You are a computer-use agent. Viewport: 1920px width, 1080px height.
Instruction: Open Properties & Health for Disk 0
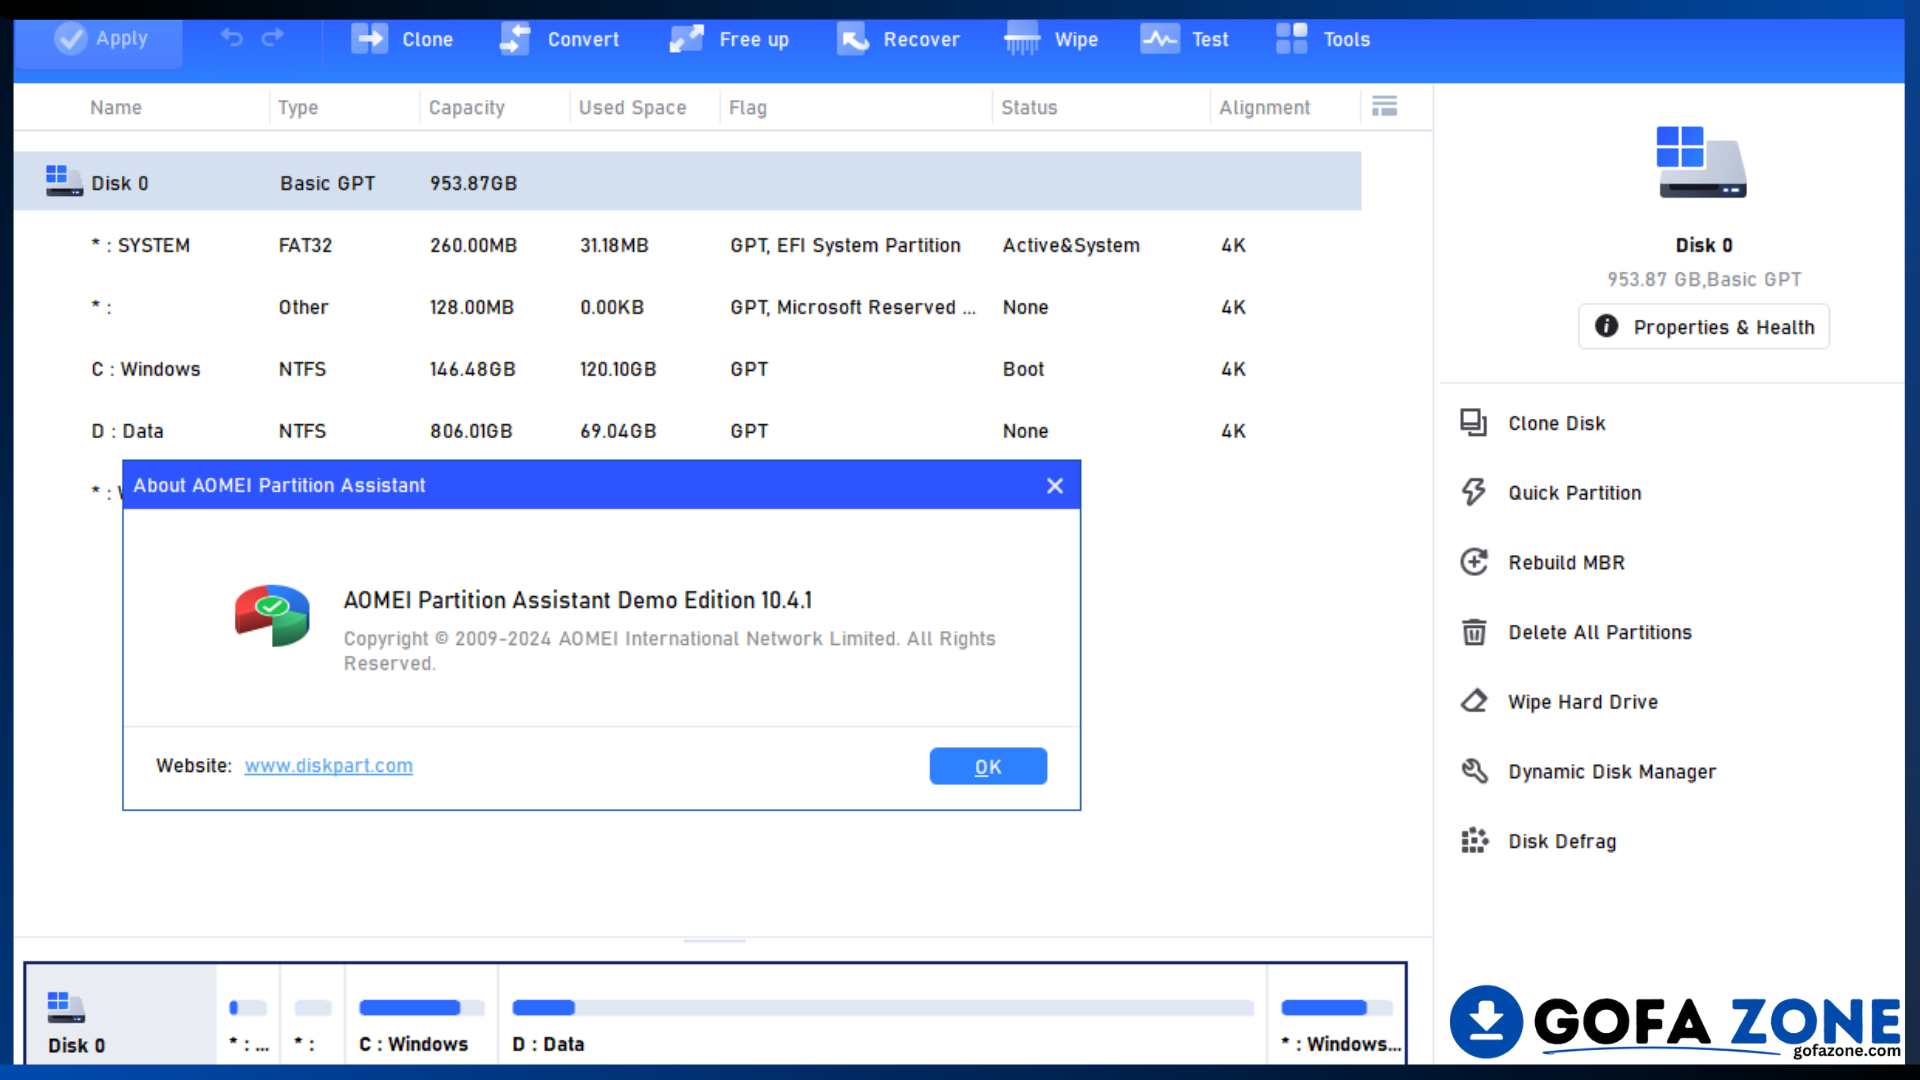coord(1704,327)
